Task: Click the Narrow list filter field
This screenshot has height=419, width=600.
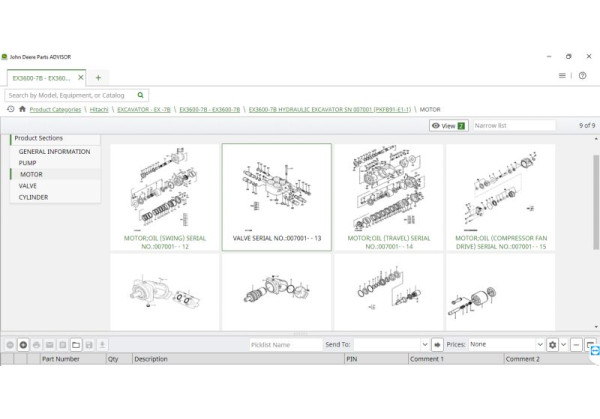Action: pos(512,126)
